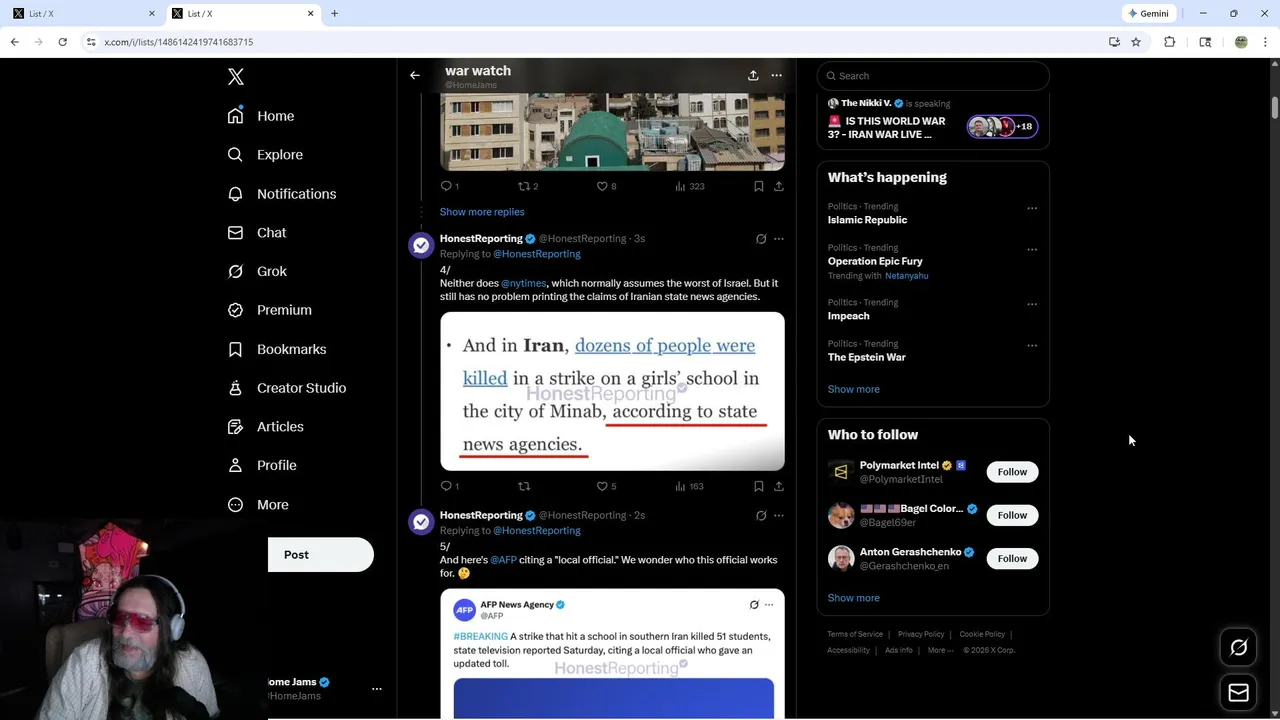Viewport: 1280px width, 720px height.
Task: Open Grok in sidebar
Action: 257,271
